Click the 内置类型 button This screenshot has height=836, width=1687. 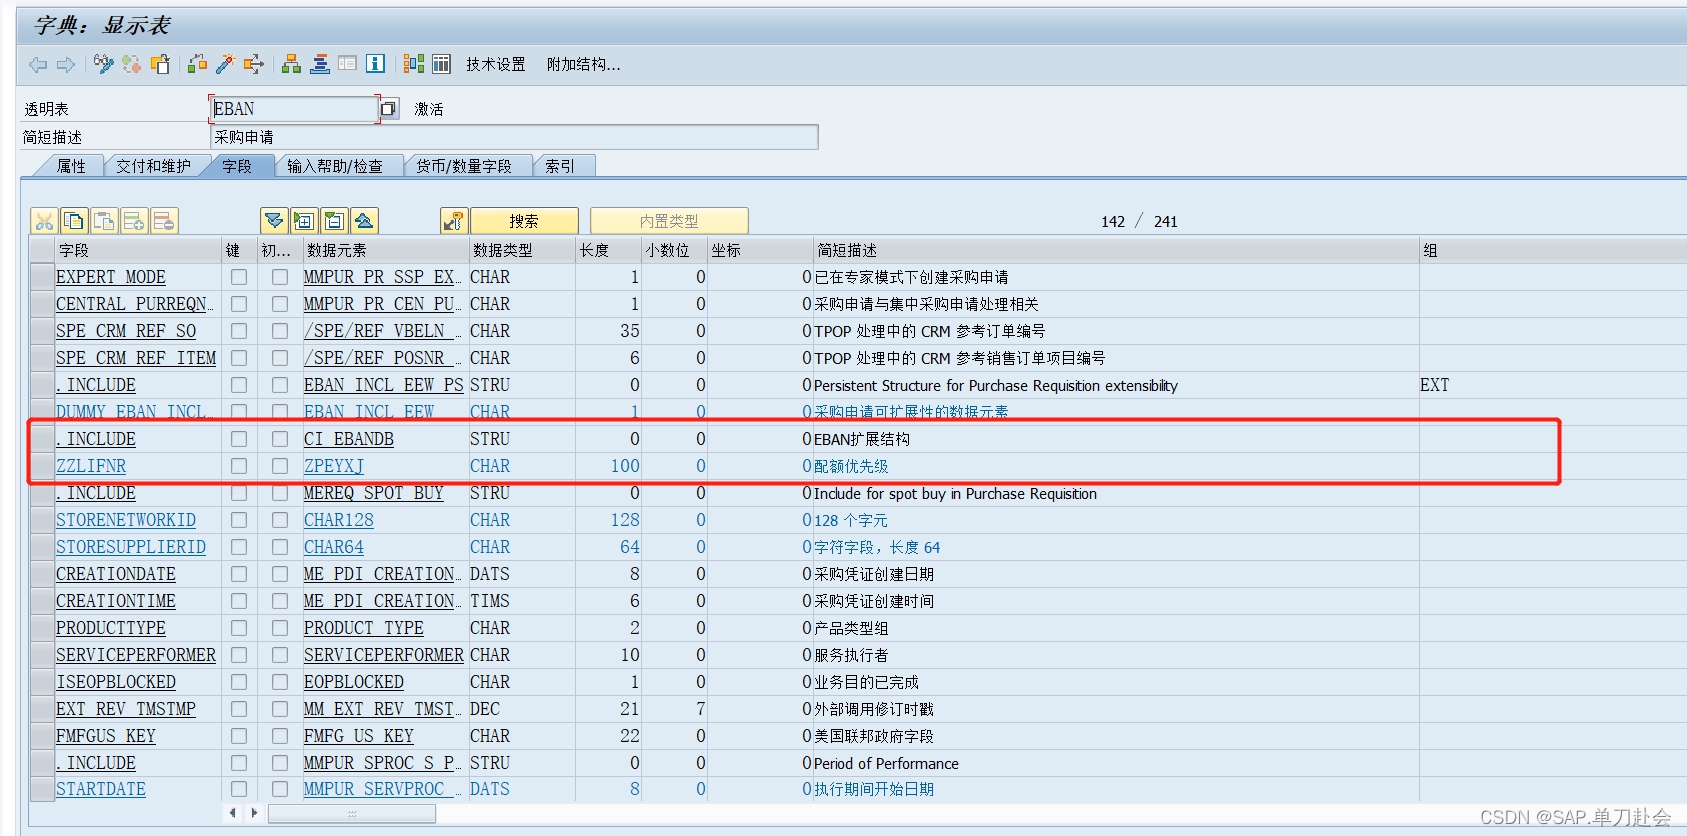(x=669, y=221)
